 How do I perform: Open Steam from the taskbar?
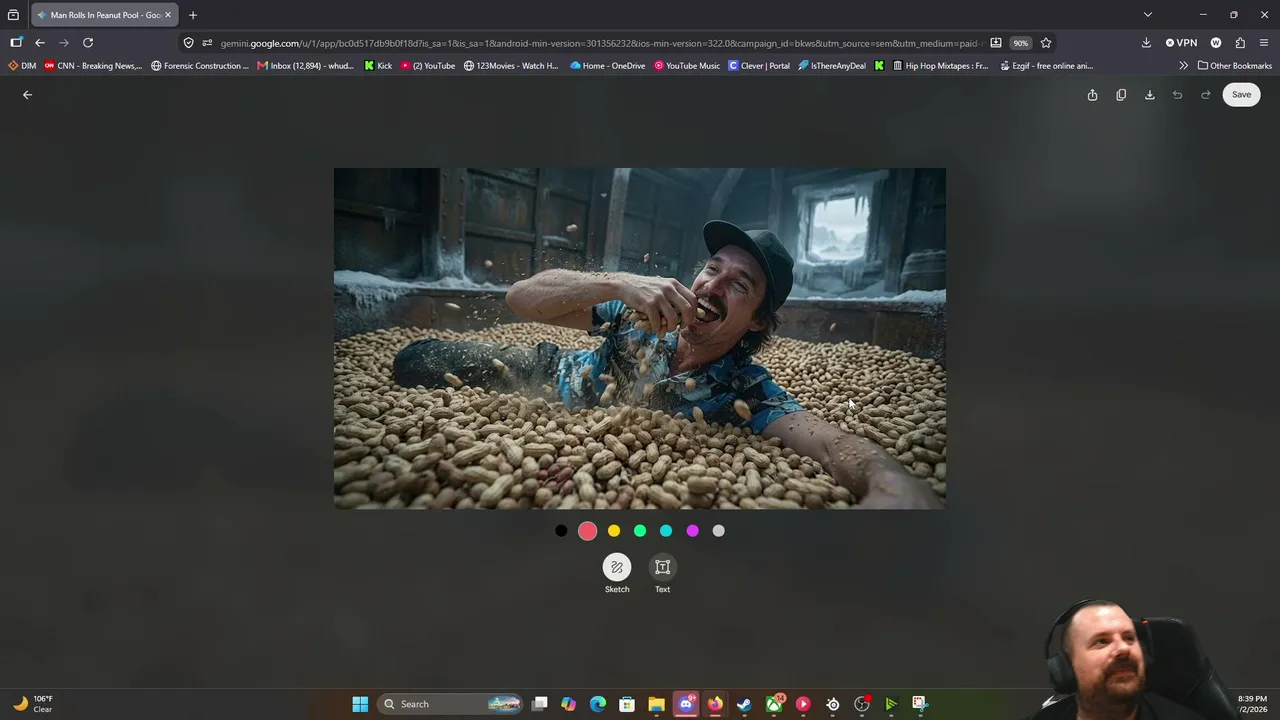[744, 704]
